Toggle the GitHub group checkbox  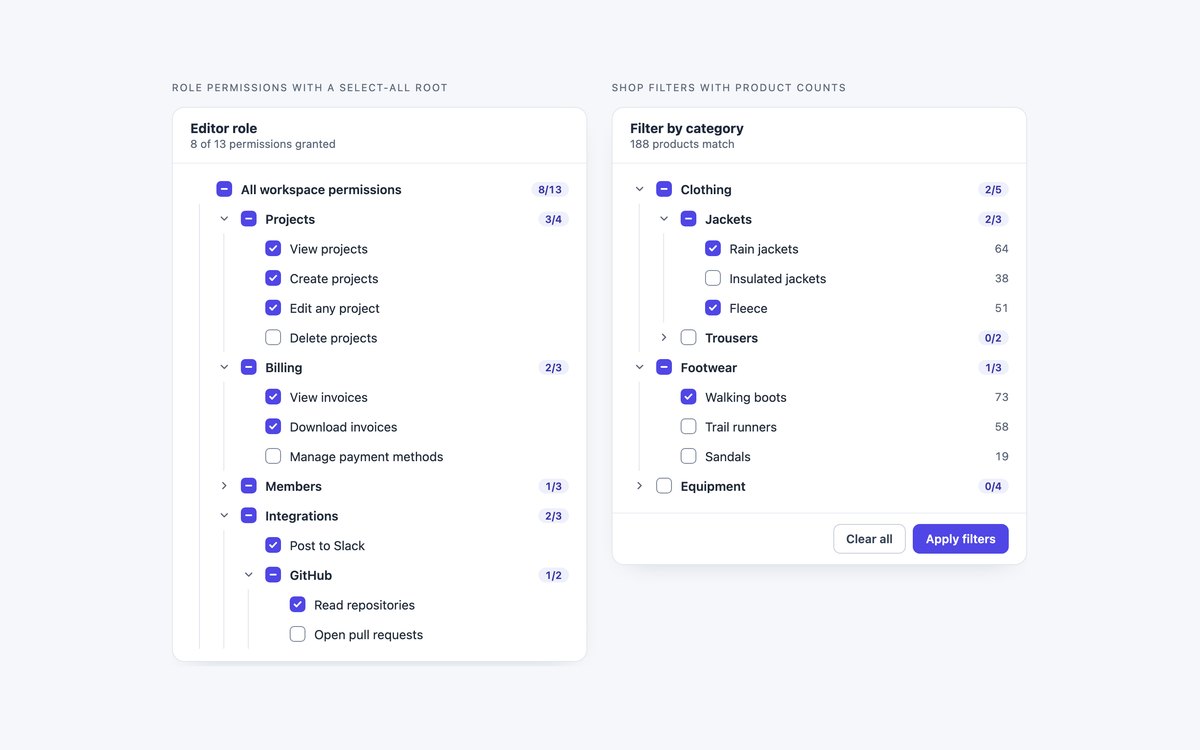click(273, 575)
